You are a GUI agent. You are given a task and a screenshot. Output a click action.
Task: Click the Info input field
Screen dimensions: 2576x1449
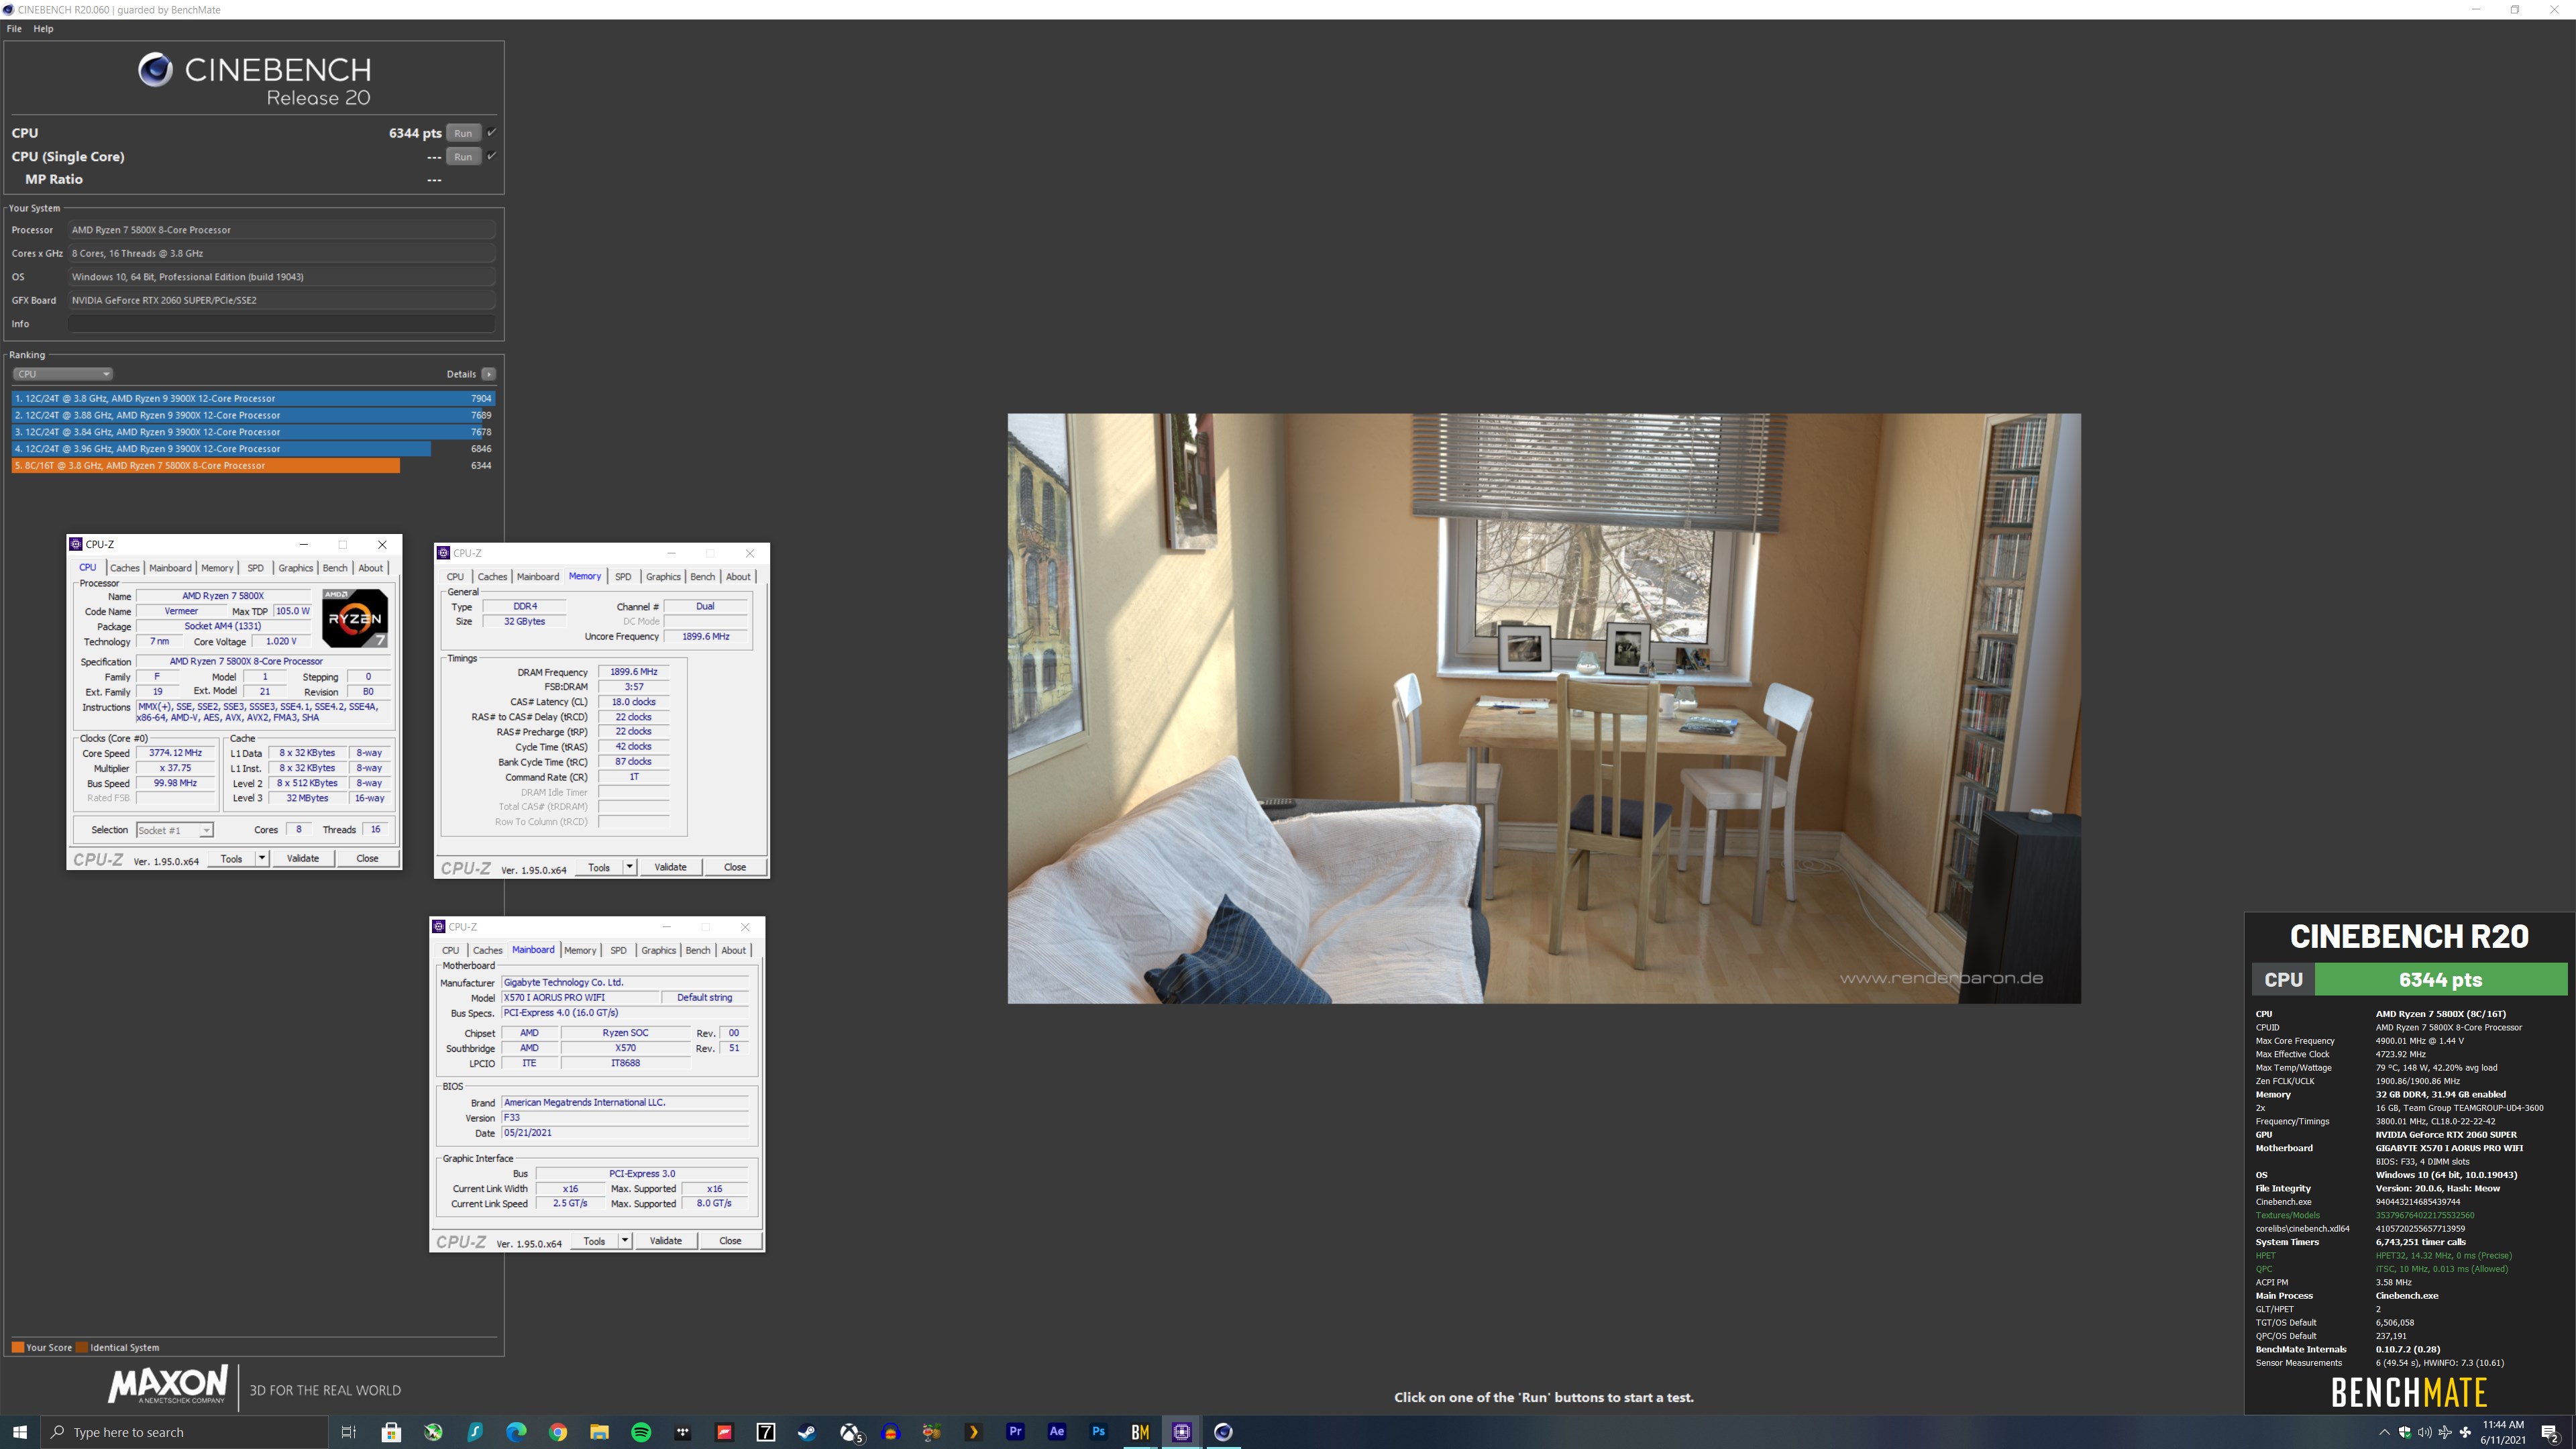(x=281, y=323)
